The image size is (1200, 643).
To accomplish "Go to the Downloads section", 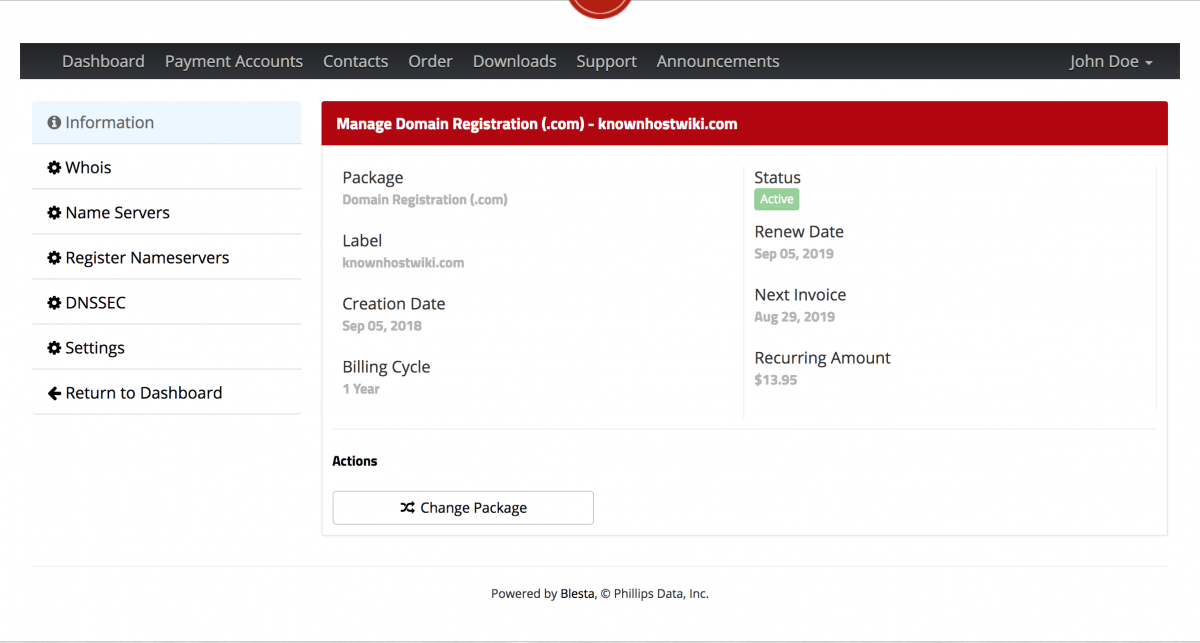I will (x=514, y=61).
